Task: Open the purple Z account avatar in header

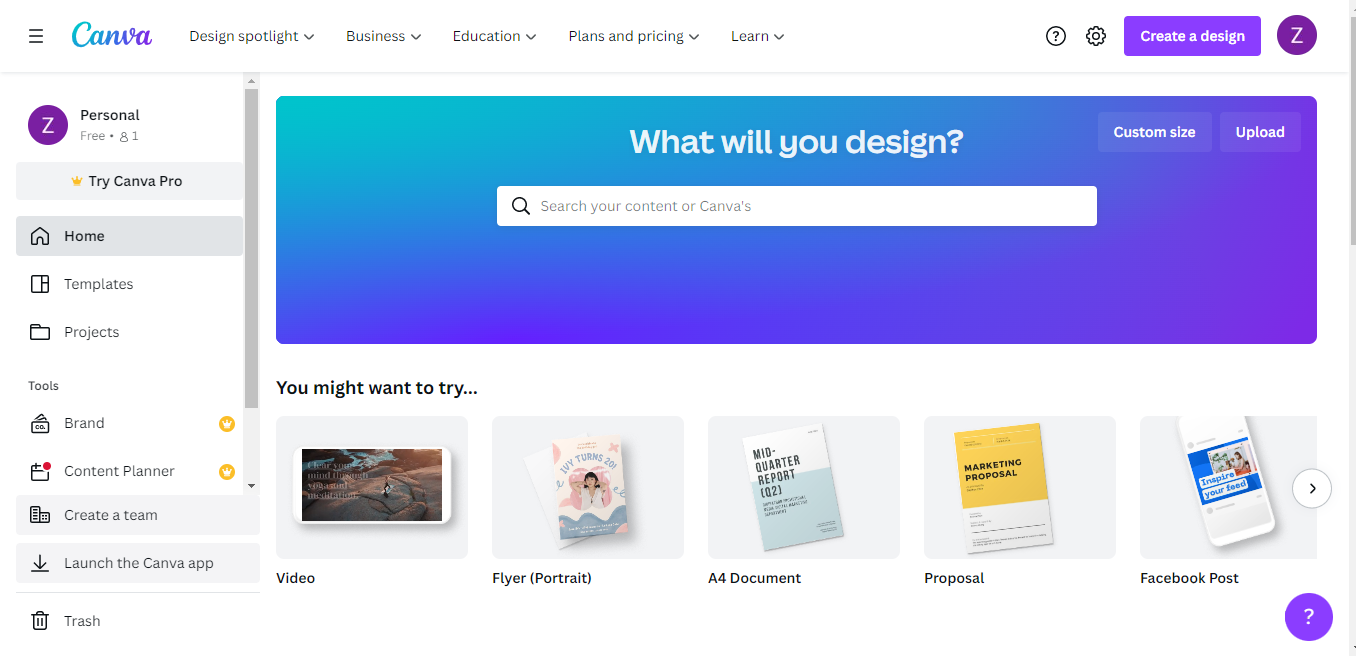Action: pos(1297,35)
